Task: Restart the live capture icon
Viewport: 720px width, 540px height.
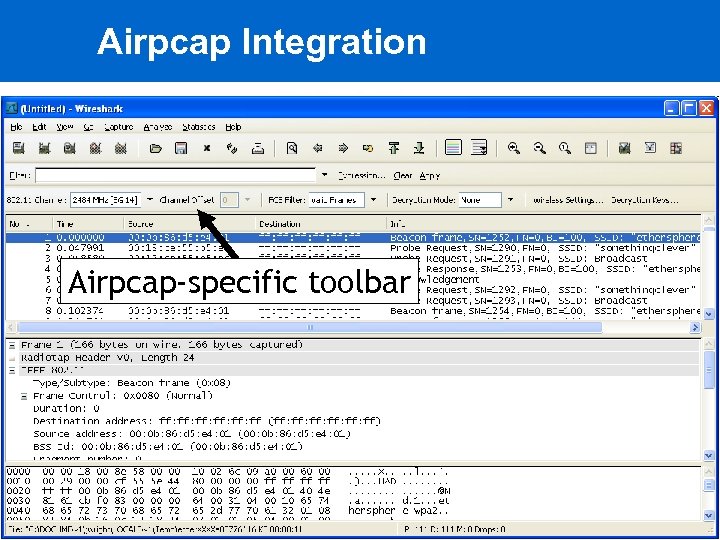Action: (x=120, y=148)
